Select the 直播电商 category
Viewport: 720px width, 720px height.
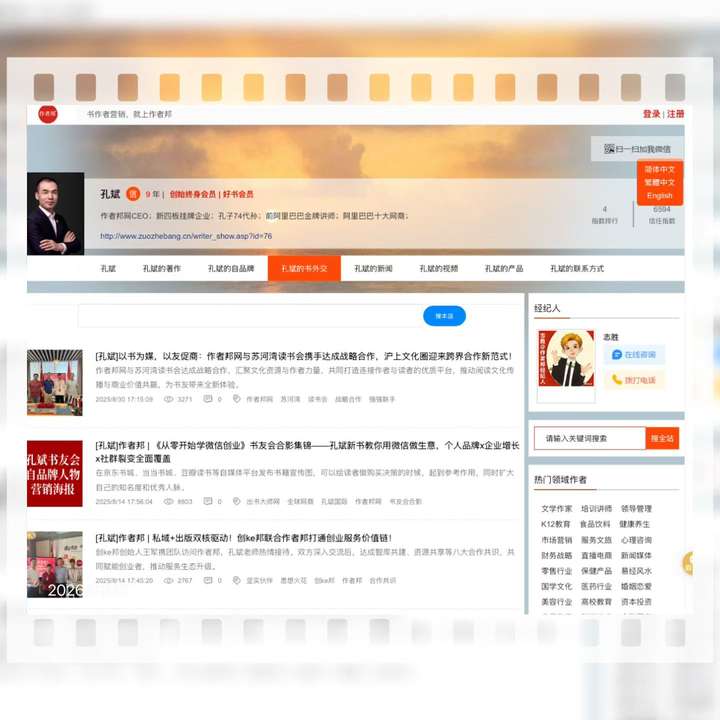tap(596, 556)
